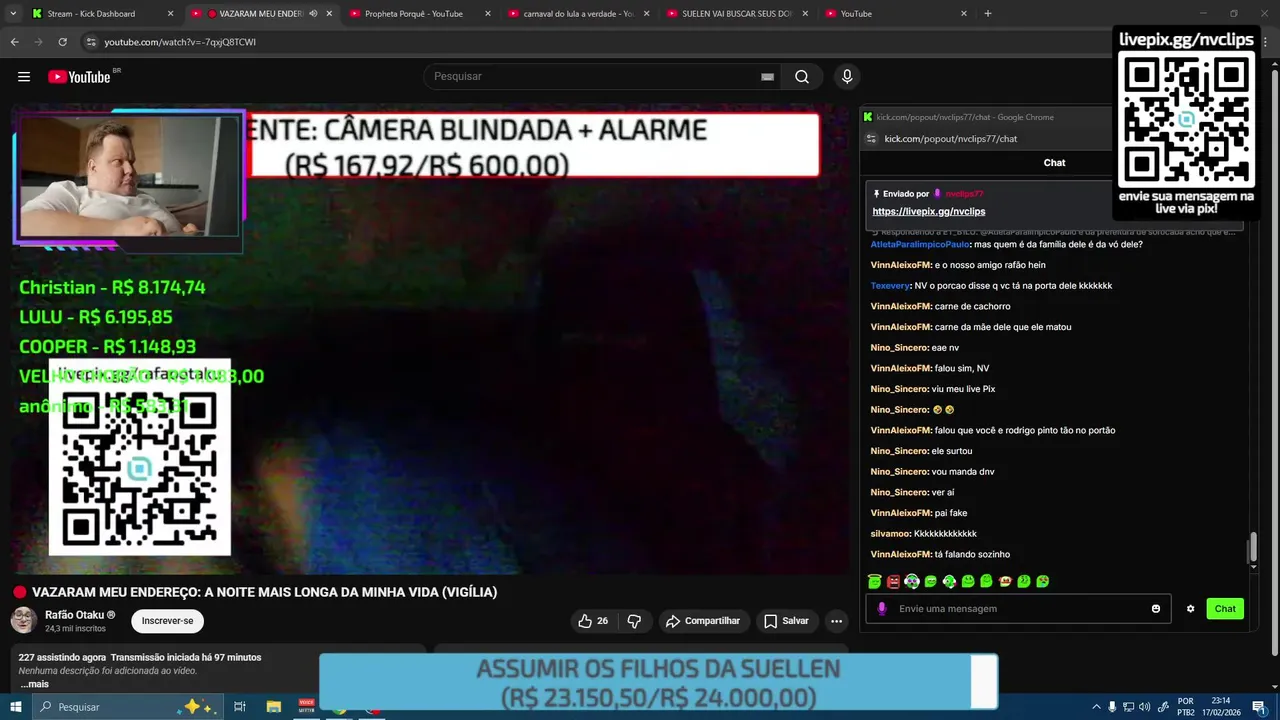Start voice search with microphone icon
Screen dimensions: 1280x720
click(x=847, y=77)
